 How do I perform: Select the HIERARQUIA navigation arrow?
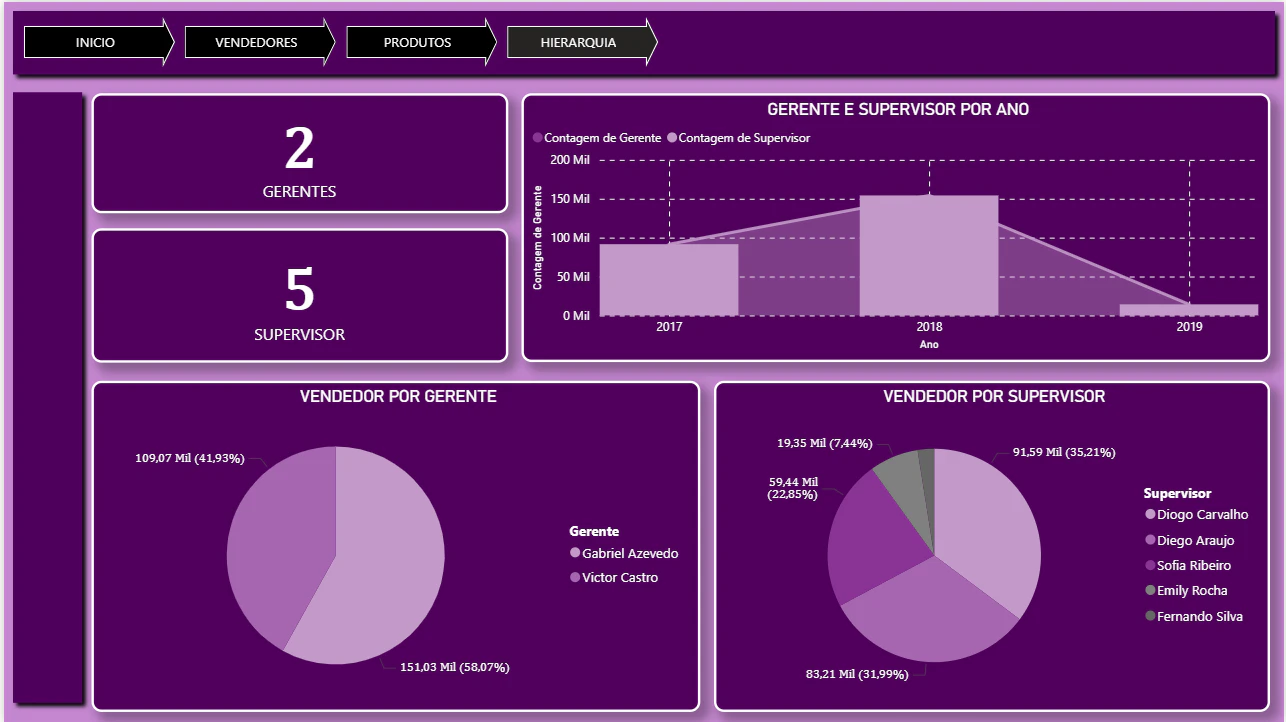coord(583,43)
